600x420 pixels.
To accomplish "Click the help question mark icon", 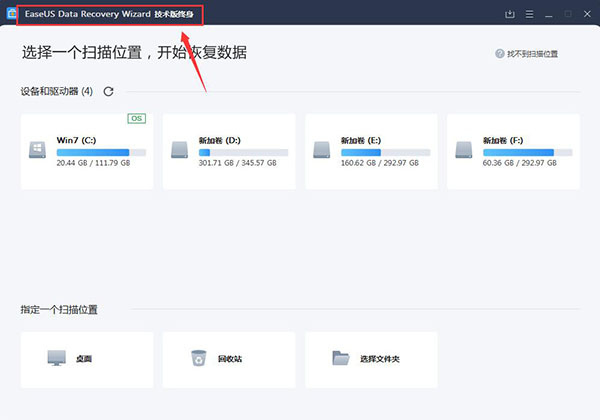I will coord(500,54).
